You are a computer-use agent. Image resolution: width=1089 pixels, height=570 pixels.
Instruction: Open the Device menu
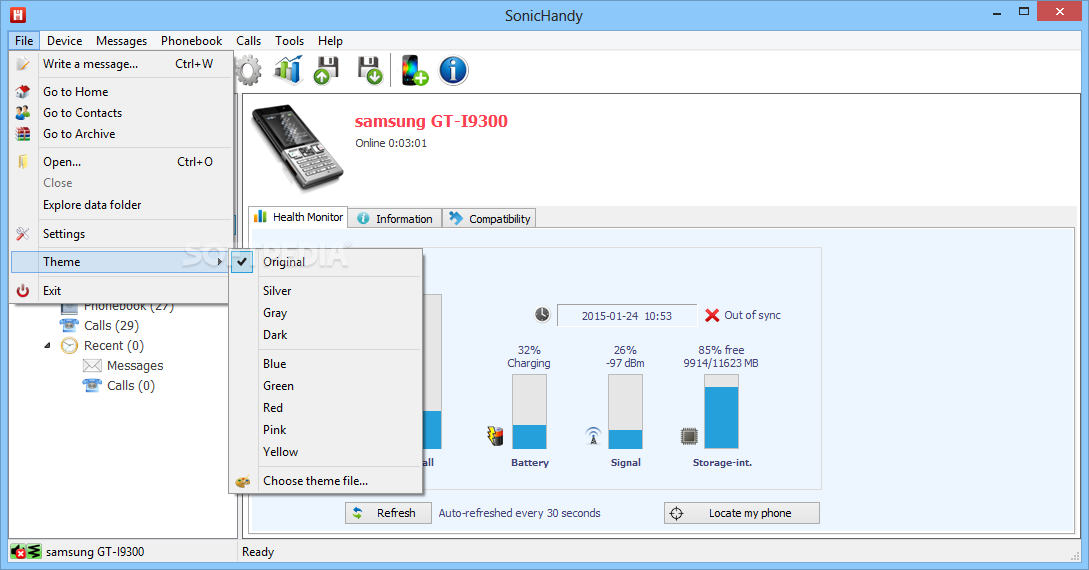[65, 41]
